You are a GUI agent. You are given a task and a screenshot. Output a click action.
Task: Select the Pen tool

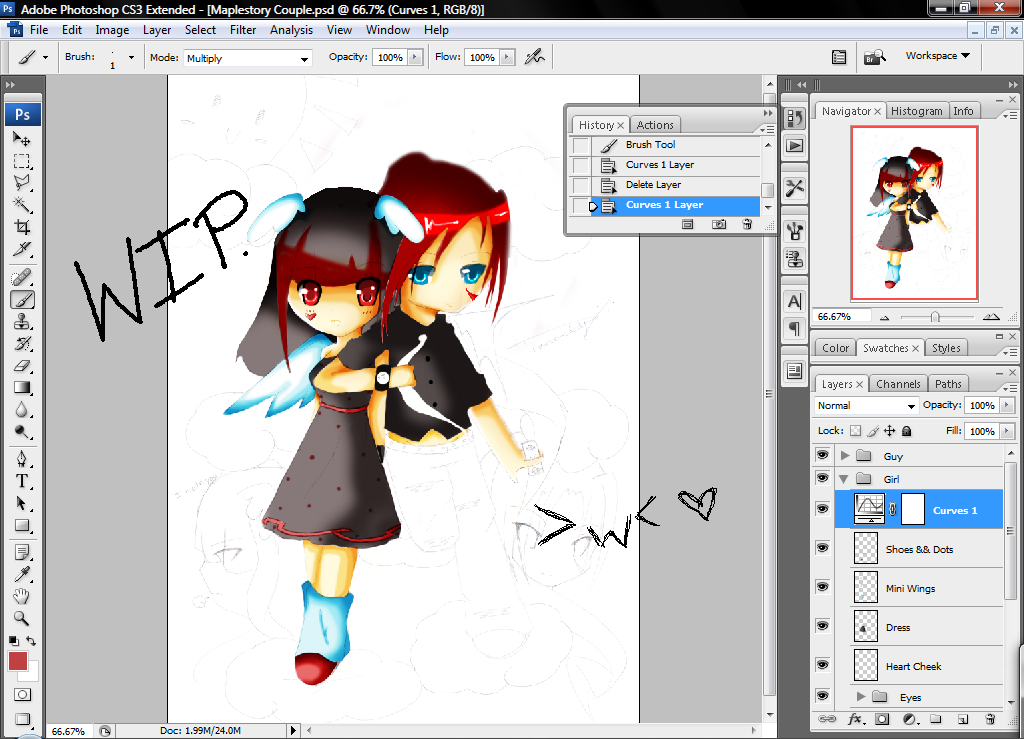22,459
